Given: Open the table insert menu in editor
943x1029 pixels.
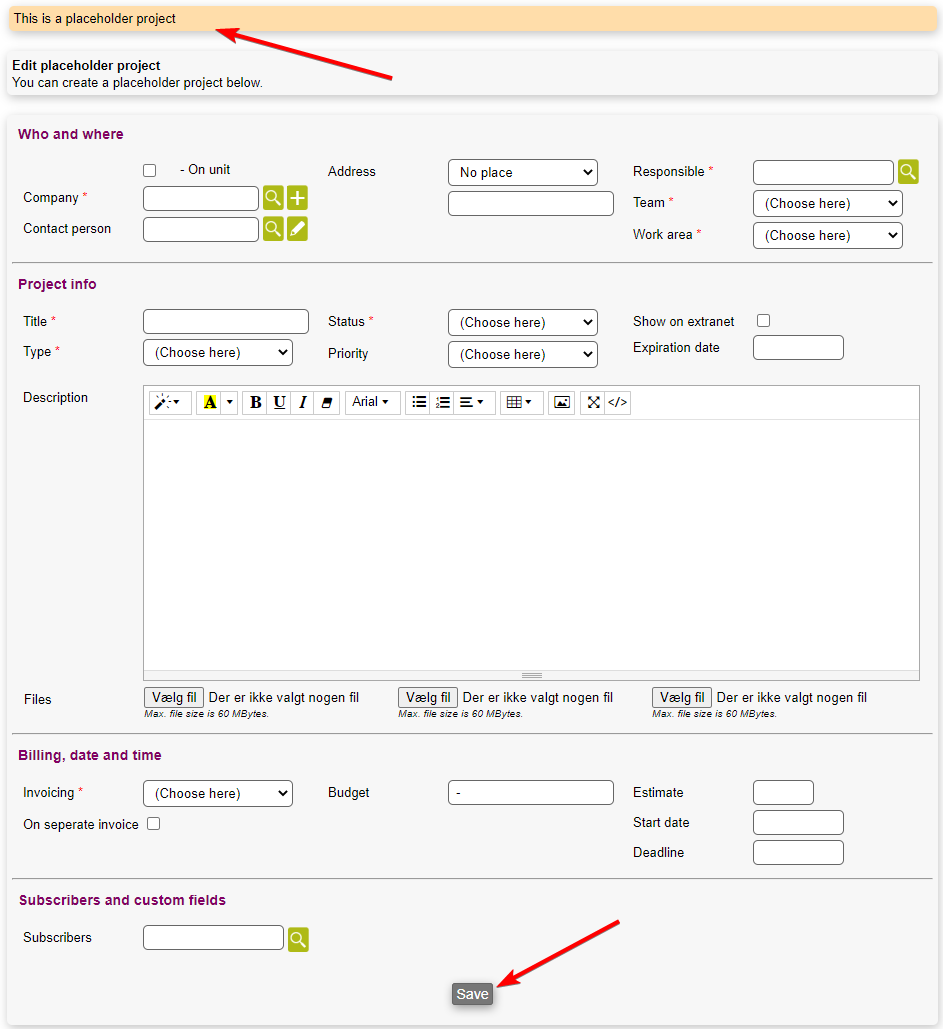Looking at the screenshot, I should pyautogui.click(x=518, y=402).
